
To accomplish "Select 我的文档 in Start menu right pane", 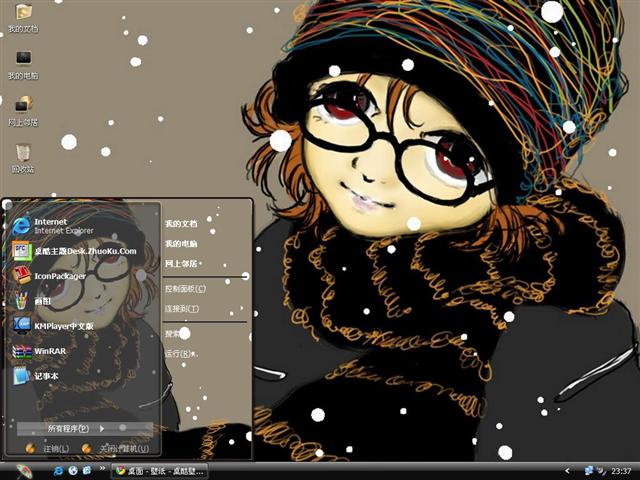I will pos(181,224).
